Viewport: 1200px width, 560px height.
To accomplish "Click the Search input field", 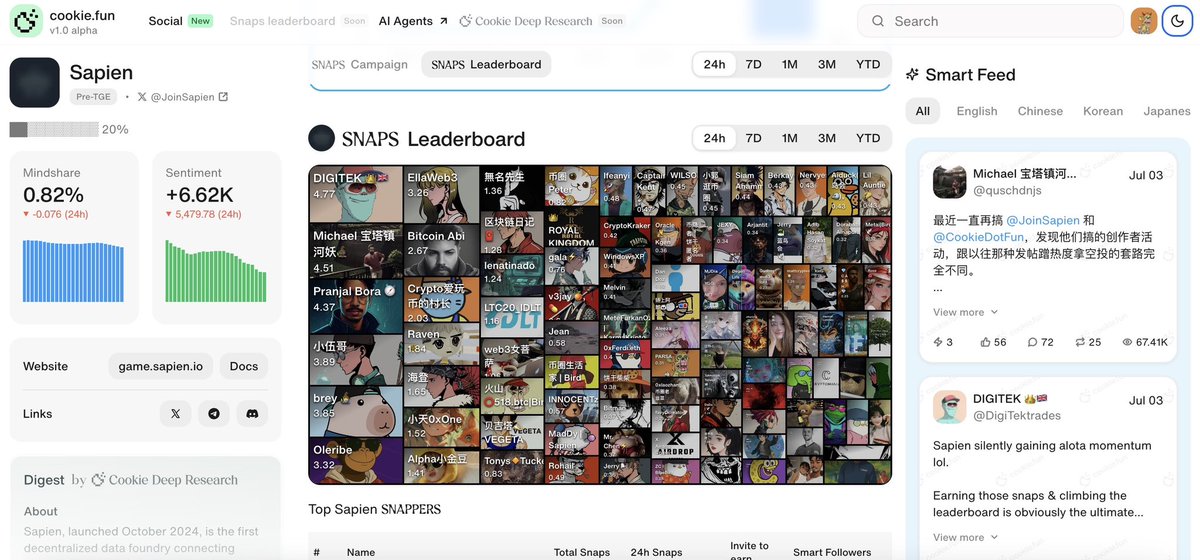I will 990,21.
